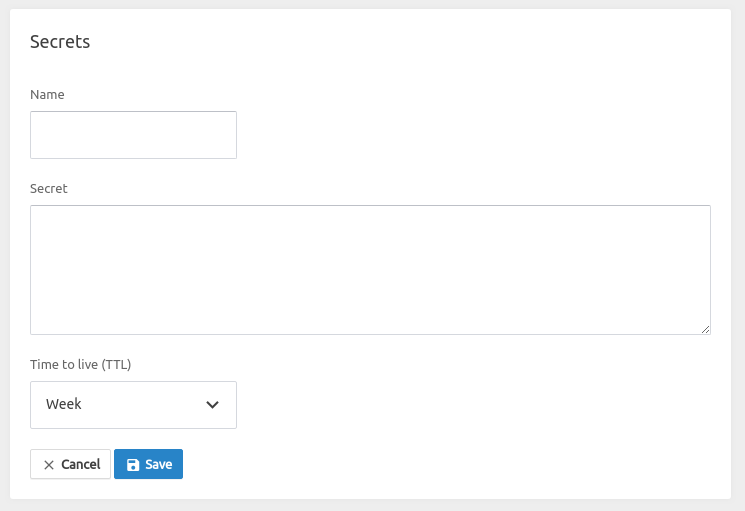The image size is (745, 511).
Task: Place cursor at top-left of Secret textarea
Action: [x=38, y=213]
